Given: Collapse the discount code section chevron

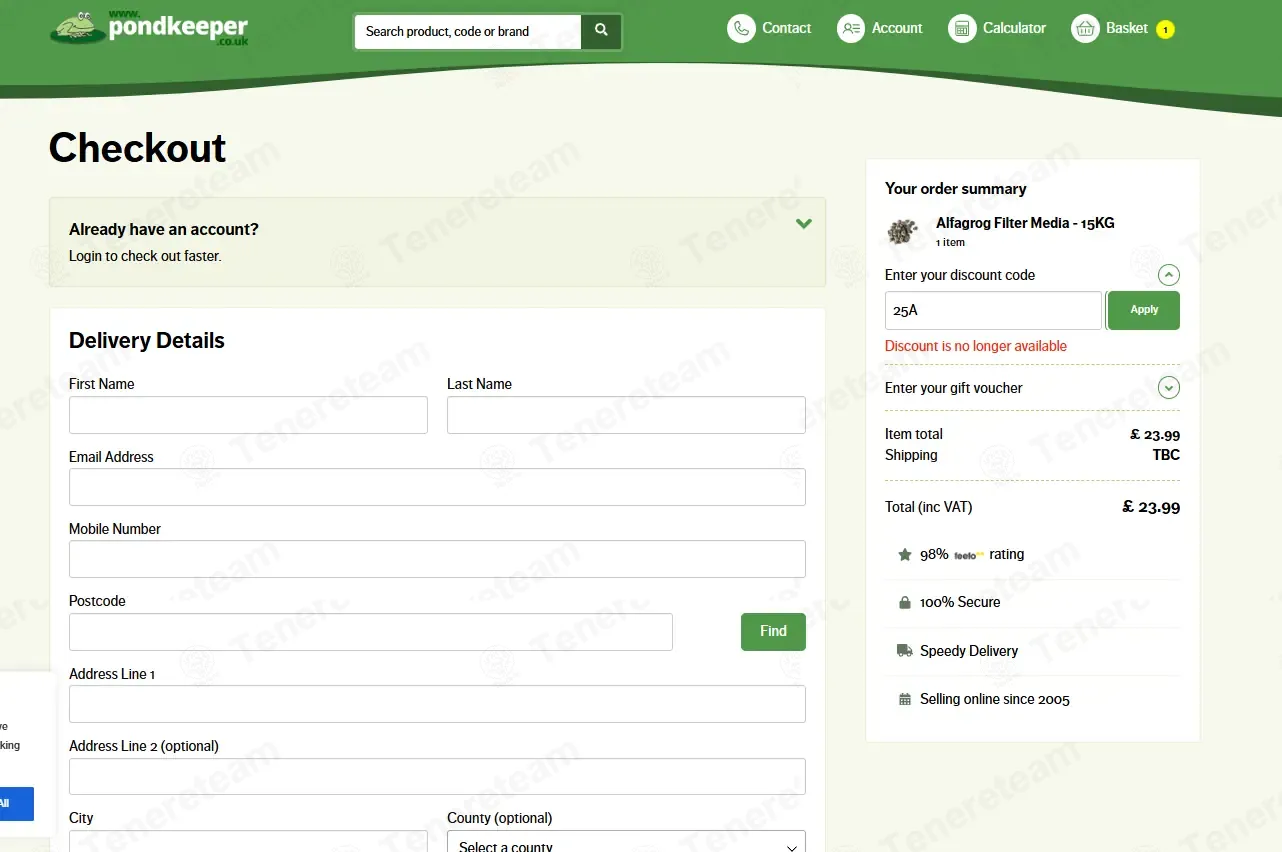Looking at the screenshot, I should pos(1169,275).
